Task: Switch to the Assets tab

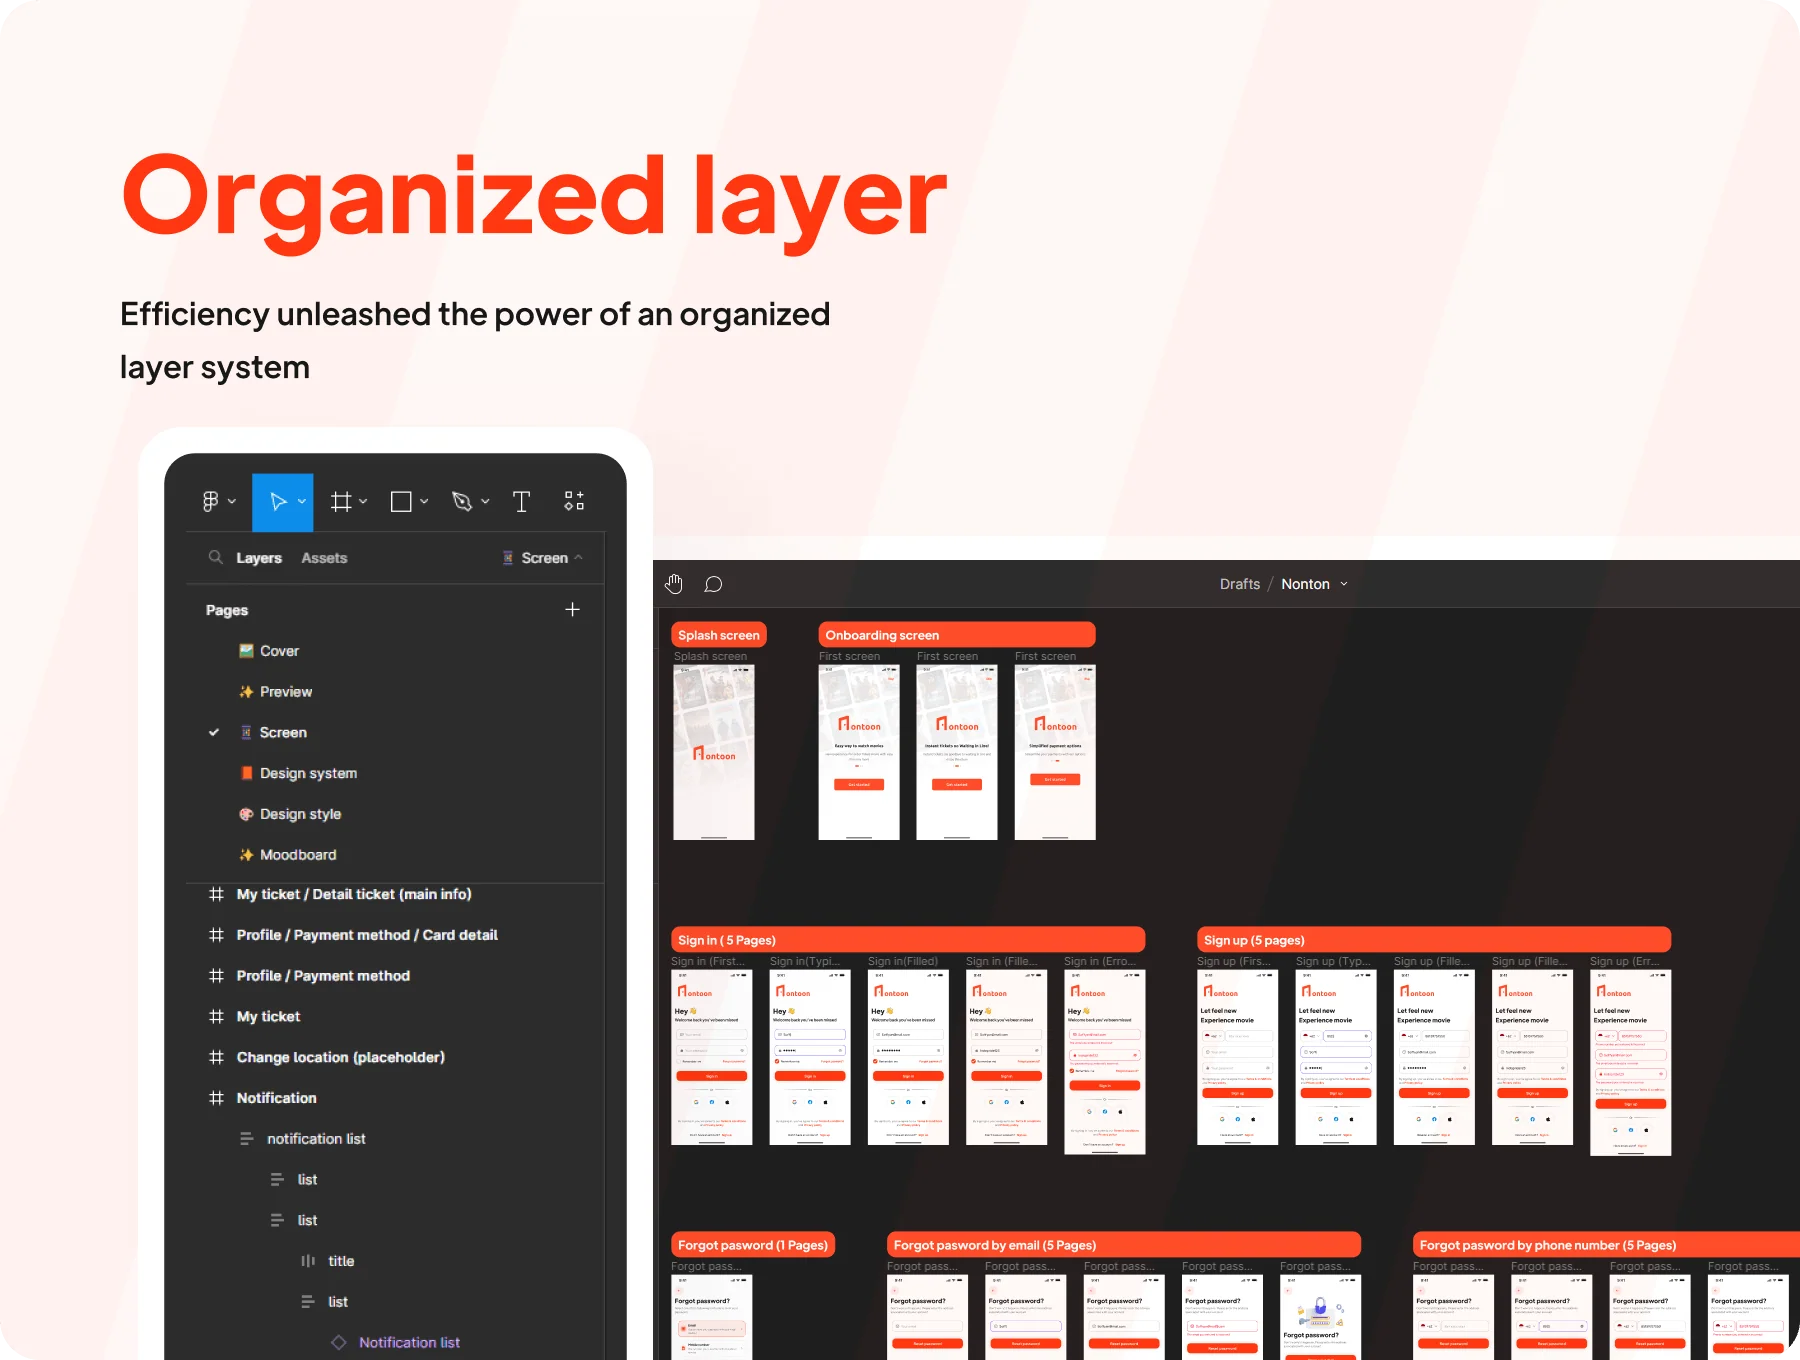Action: (324, 558)
